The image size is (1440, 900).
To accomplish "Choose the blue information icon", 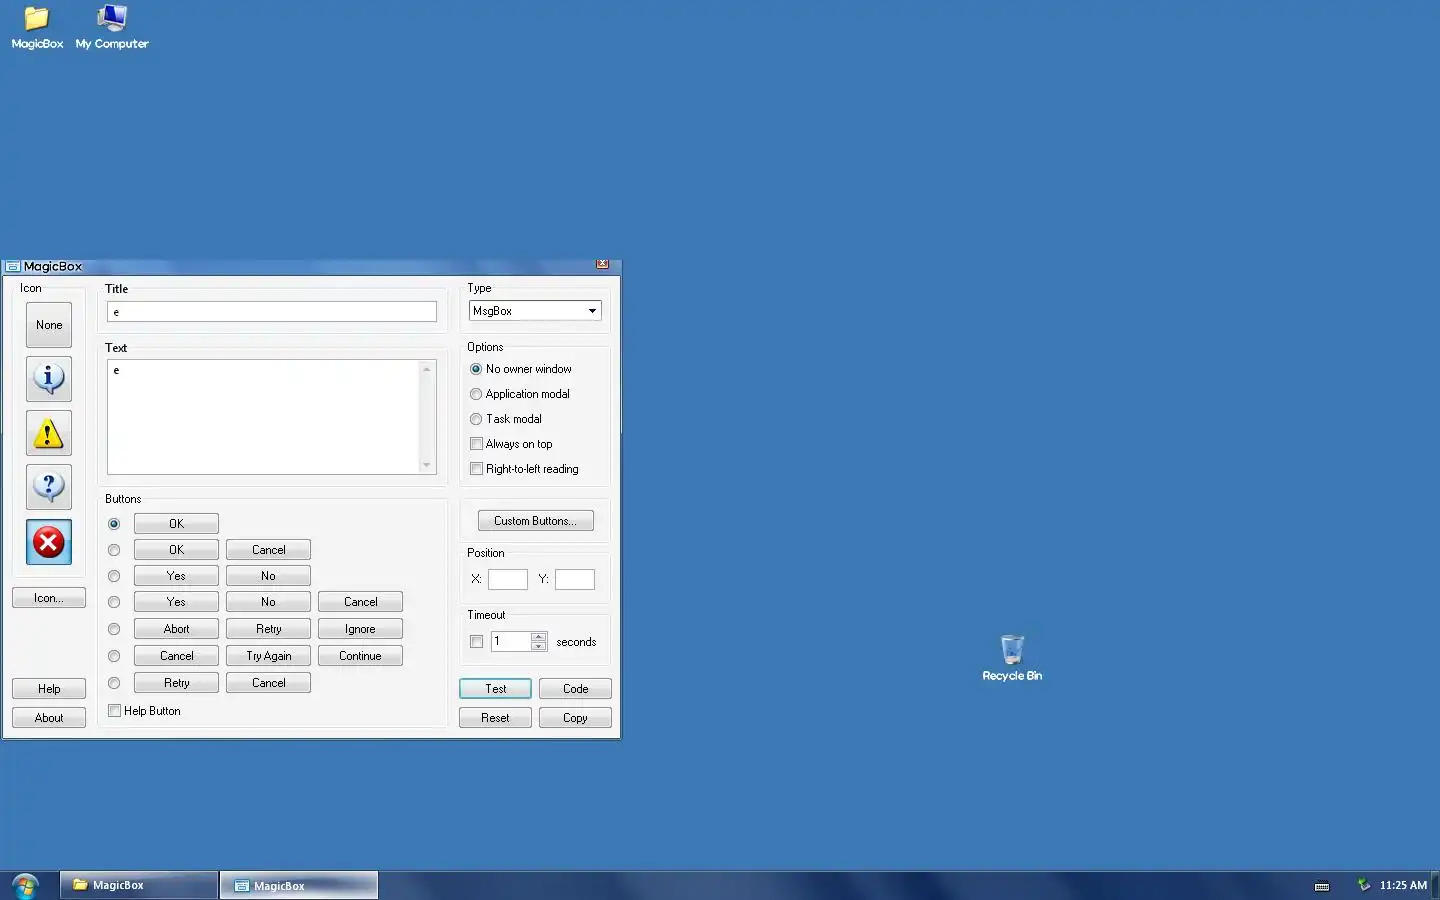I will click(x=49, y=379).
